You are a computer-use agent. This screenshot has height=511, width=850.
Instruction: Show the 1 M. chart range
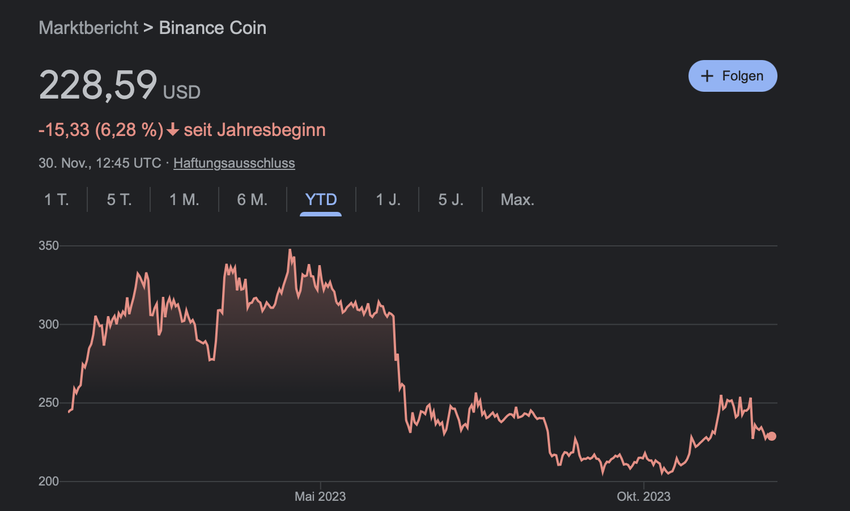click(184, 199)
